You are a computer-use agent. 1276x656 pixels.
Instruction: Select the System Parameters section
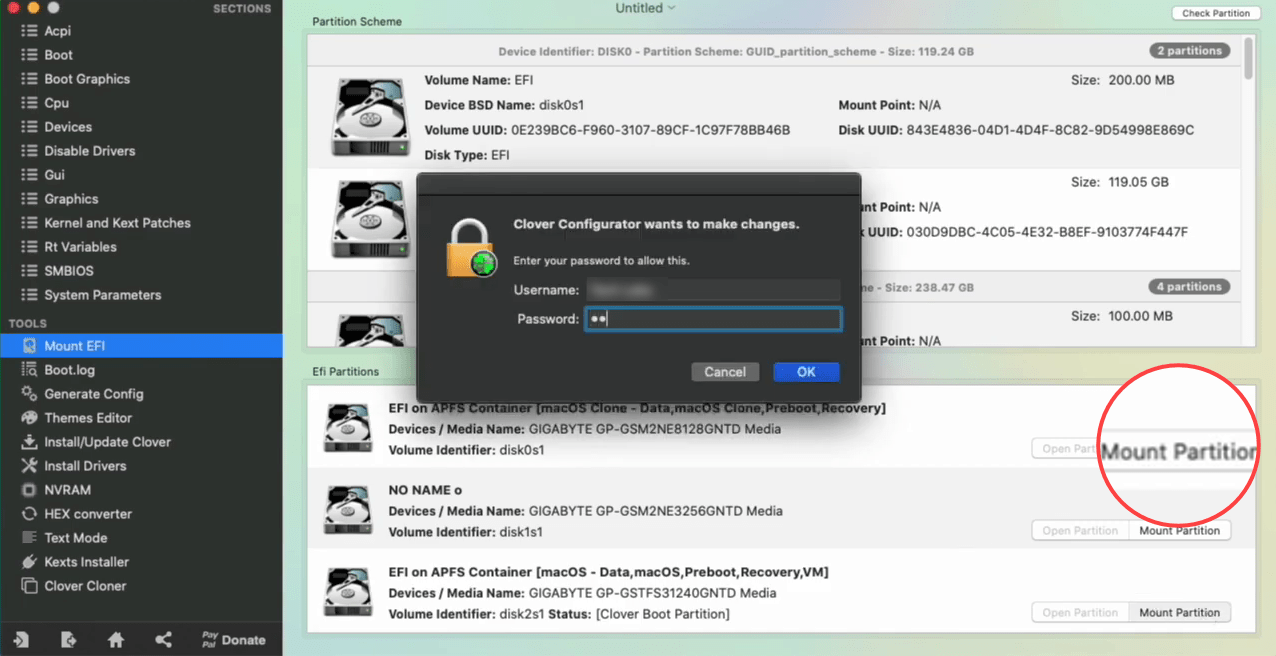tap(141, 295)
